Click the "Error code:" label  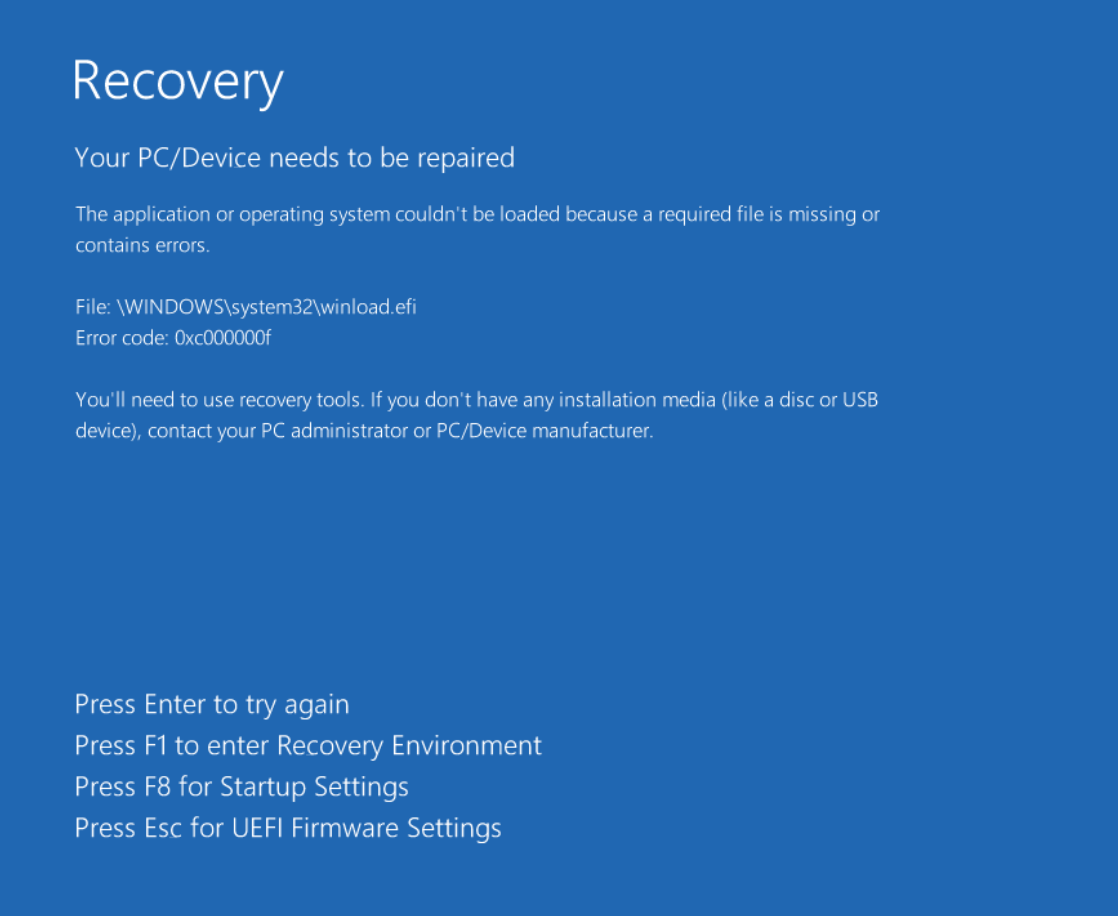[x=122, y=338]
